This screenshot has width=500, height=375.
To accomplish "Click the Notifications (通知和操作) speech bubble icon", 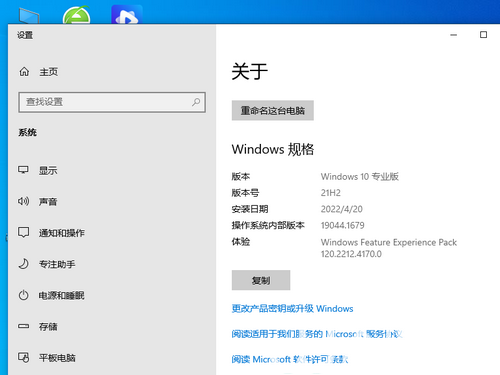I will [x=23, y=232].
